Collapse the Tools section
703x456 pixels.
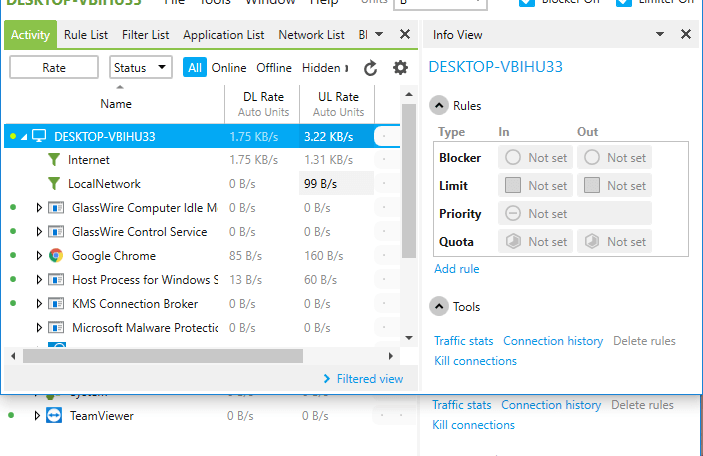pyautogui.click(x=439, y=307)
